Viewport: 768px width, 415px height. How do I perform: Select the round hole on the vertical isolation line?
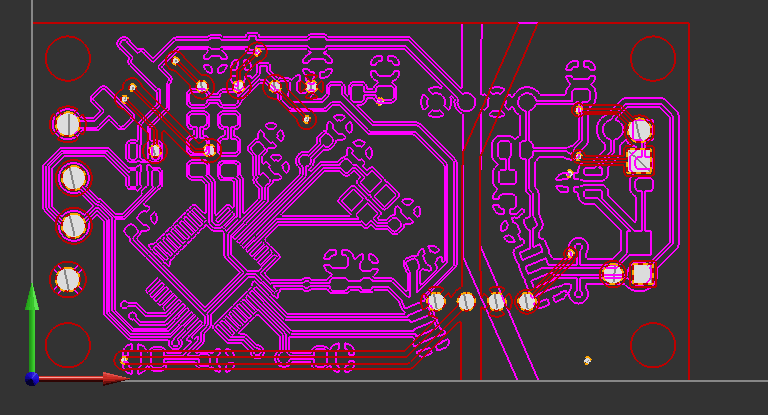tap(466, 101)
